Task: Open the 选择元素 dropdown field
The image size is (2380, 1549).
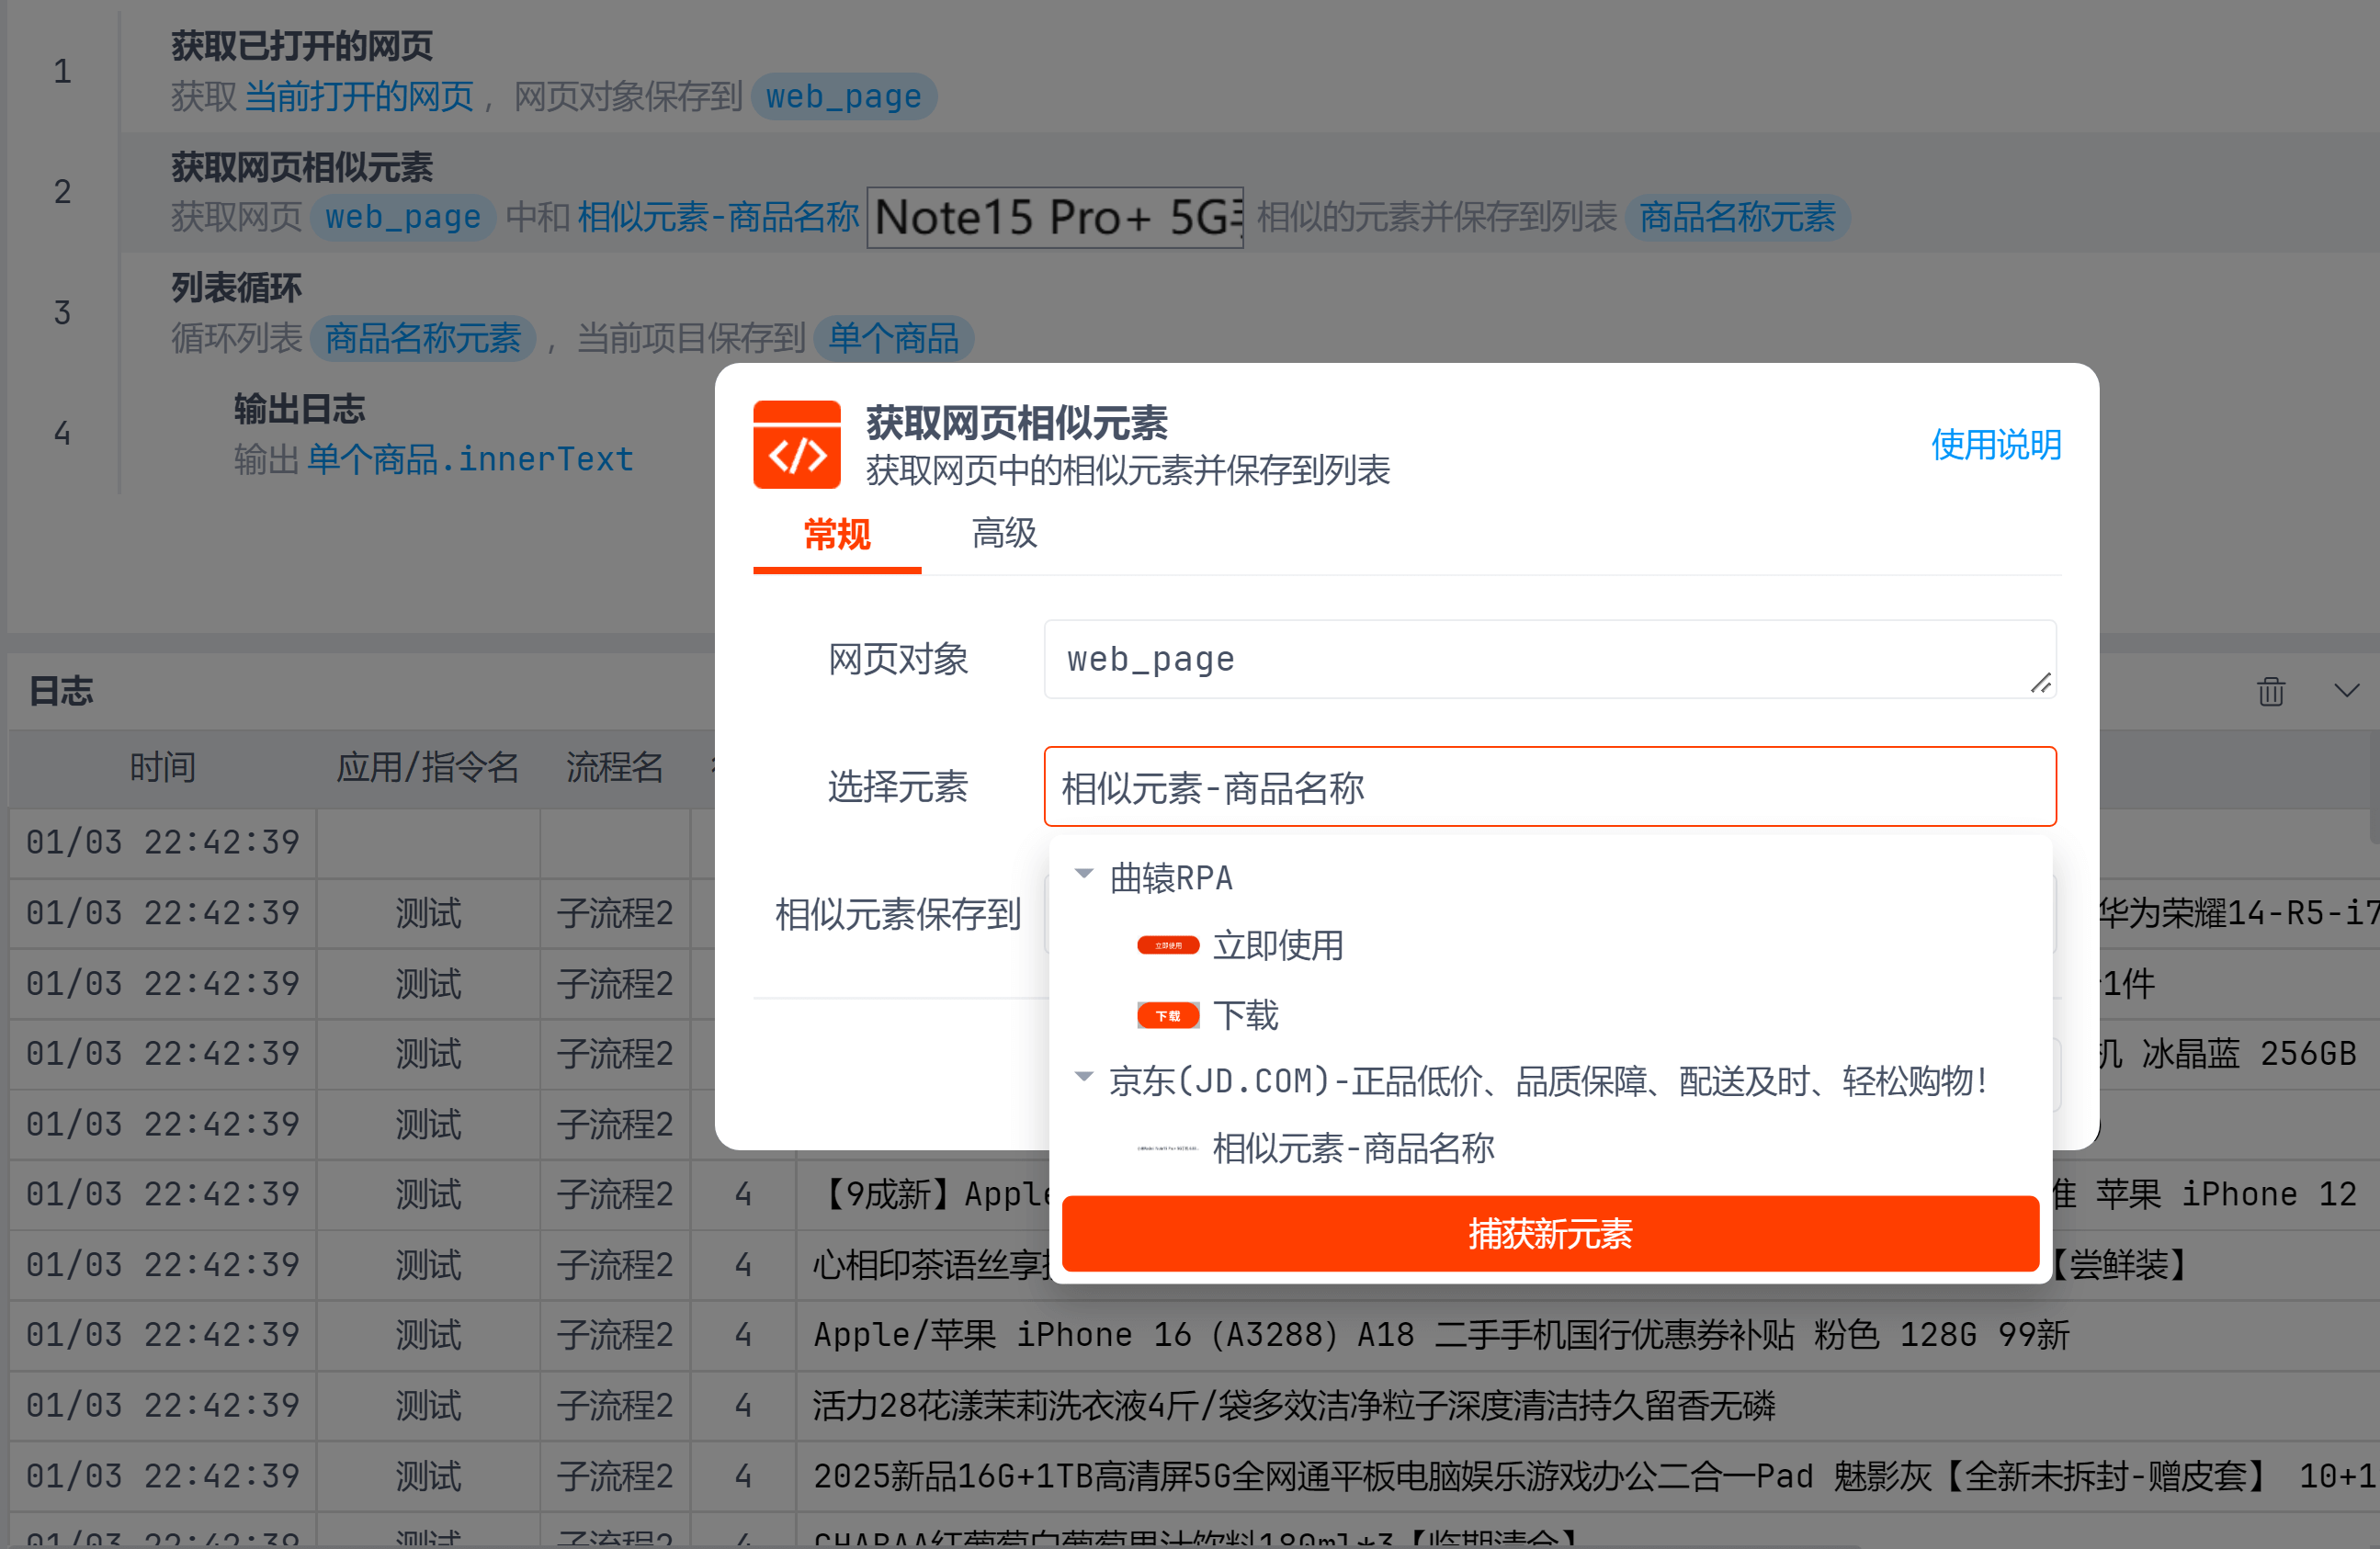Action: point(1549,787)
